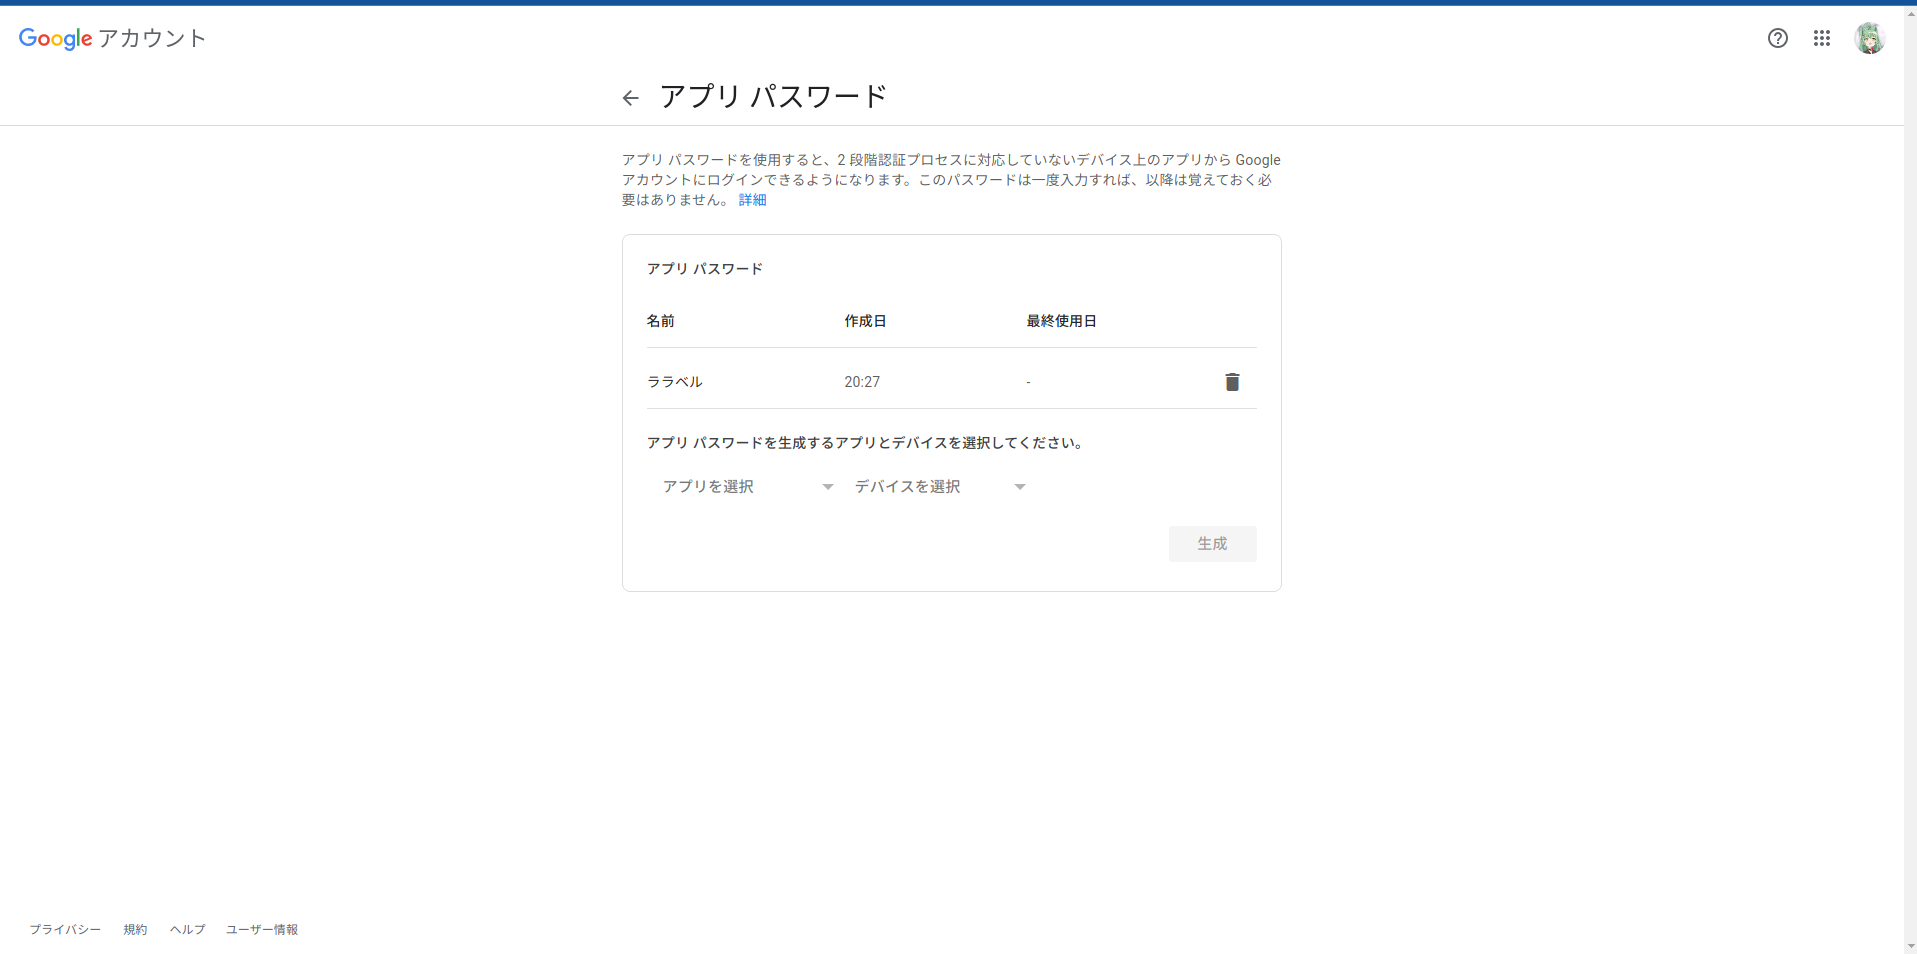Delete the ララベル app password via trash icon
This screenshot has height=954, width=1917.
coord(1231,381)
